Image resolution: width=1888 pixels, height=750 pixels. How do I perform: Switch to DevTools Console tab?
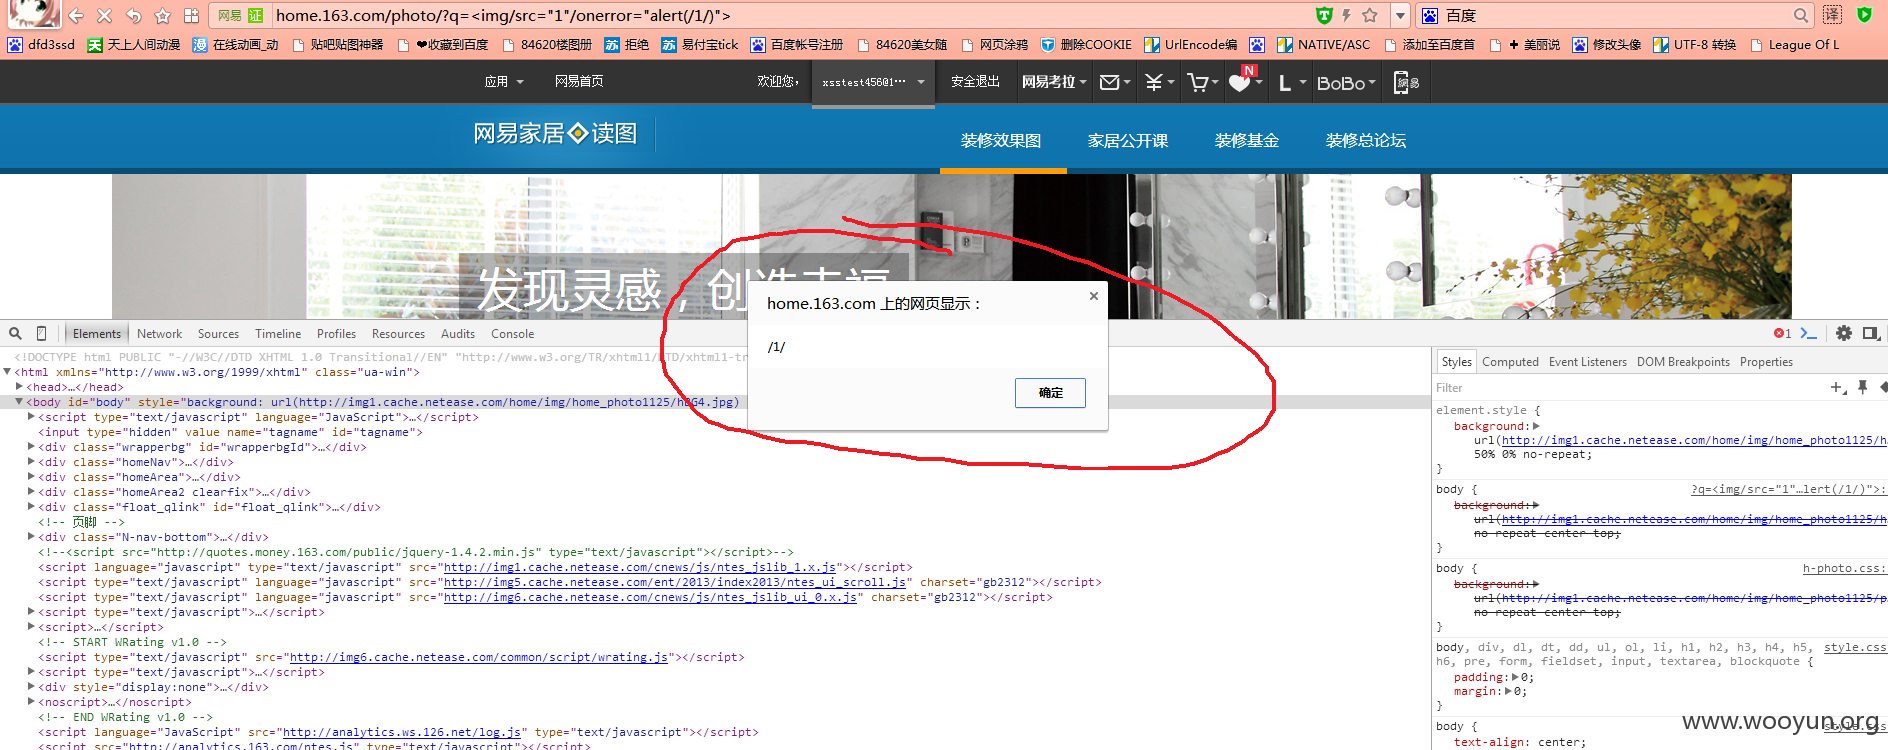(x=512, y=334)
